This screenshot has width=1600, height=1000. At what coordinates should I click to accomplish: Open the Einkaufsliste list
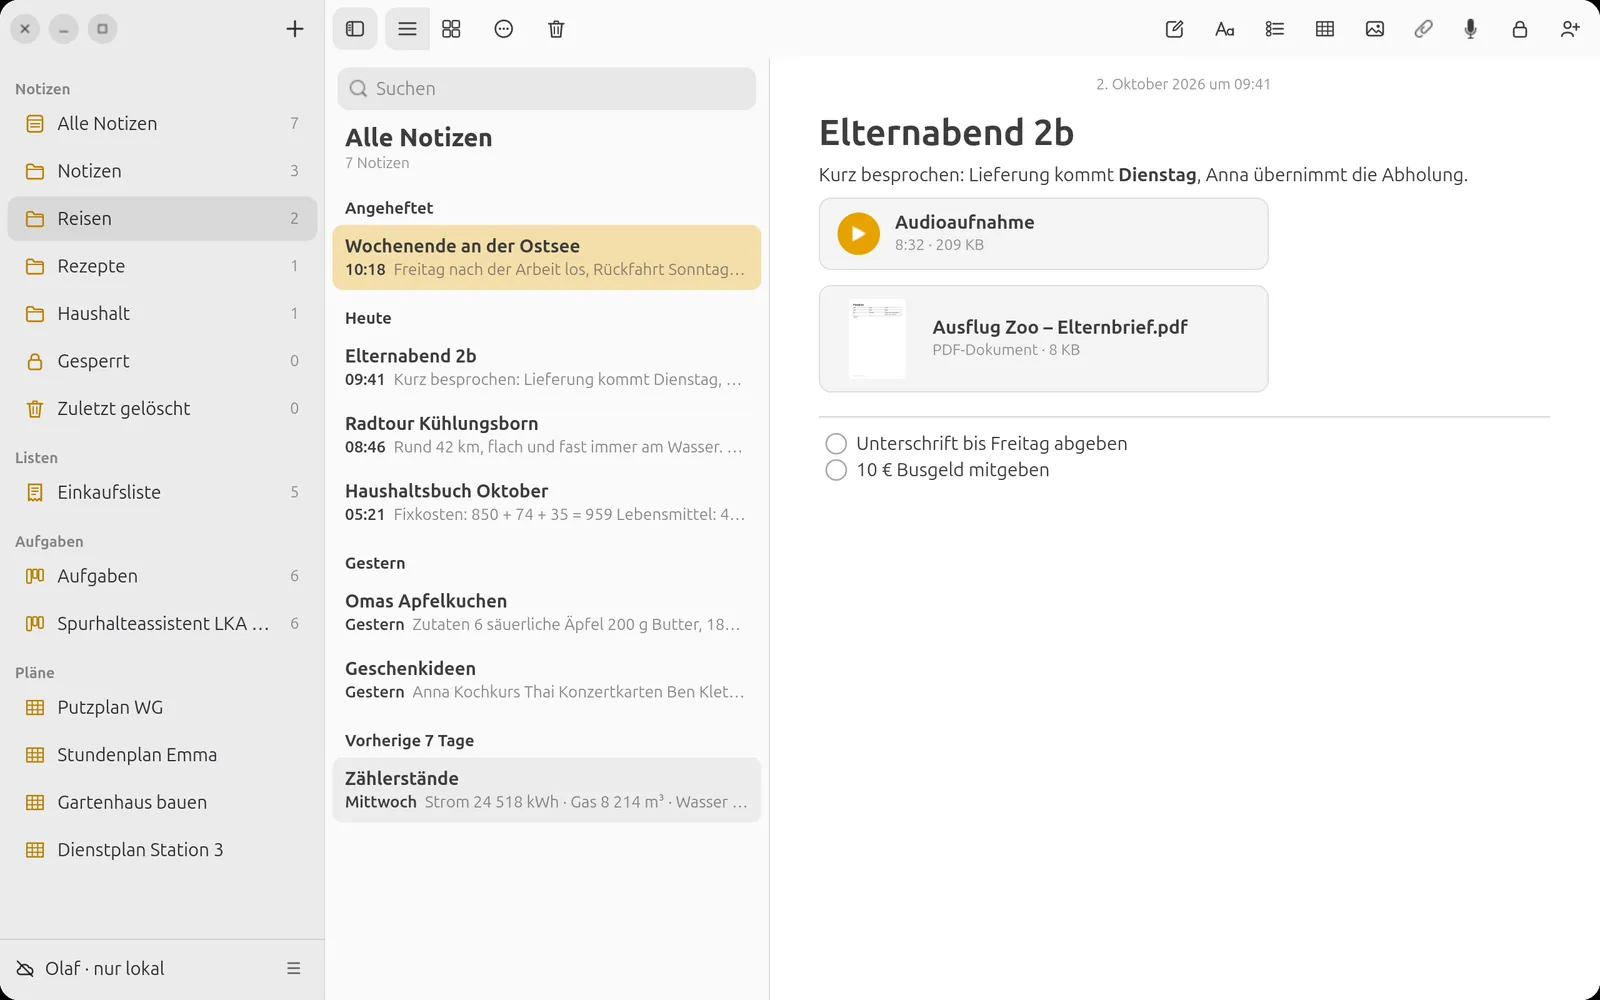pos(162,492)
